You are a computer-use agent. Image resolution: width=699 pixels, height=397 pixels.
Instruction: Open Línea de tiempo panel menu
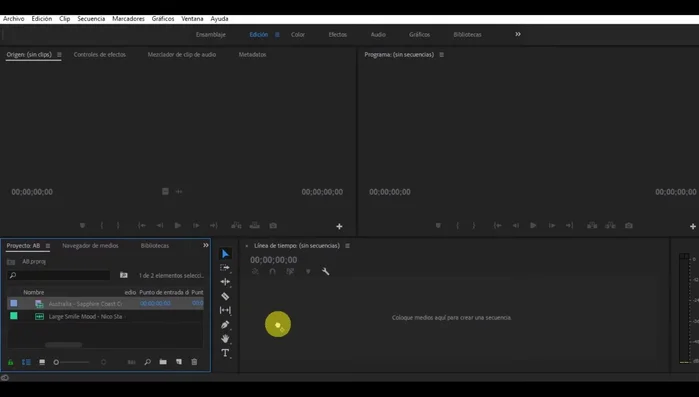tap(347, 246)
